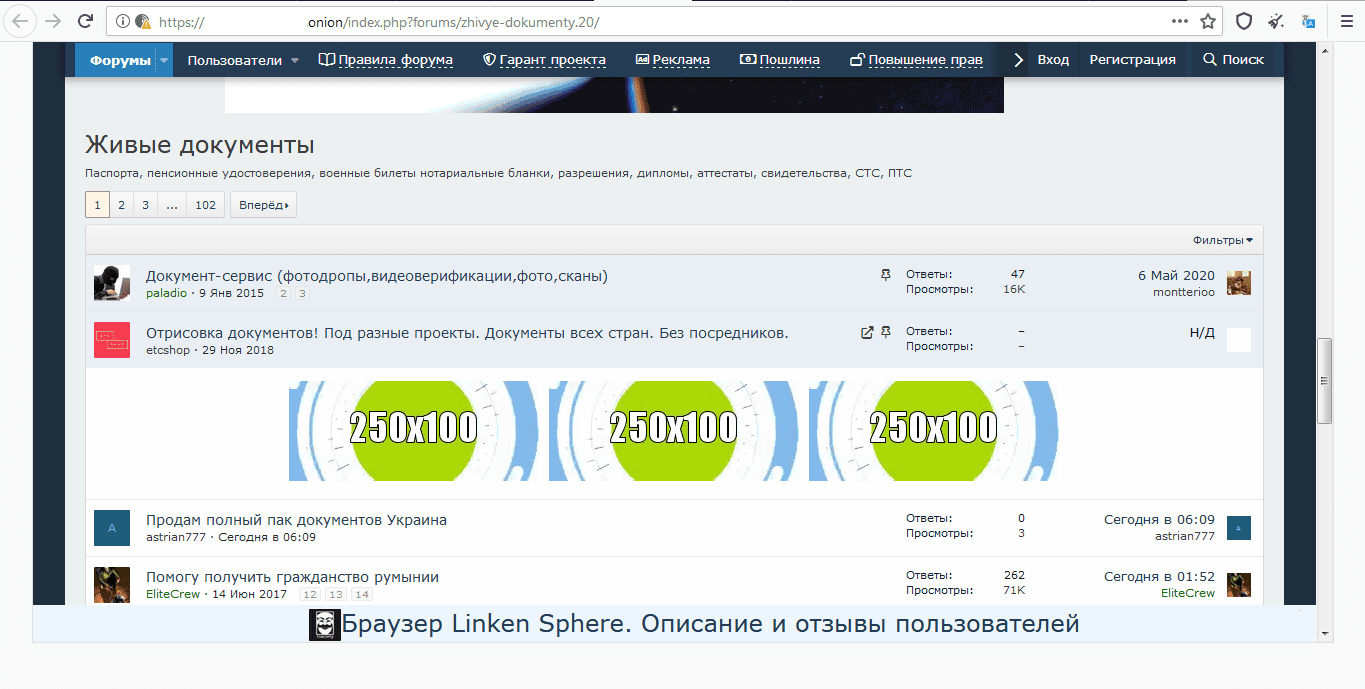Click the Регистрация link
The height and width of the screenshot is (689, 1365).
[x=1132, y=60]
